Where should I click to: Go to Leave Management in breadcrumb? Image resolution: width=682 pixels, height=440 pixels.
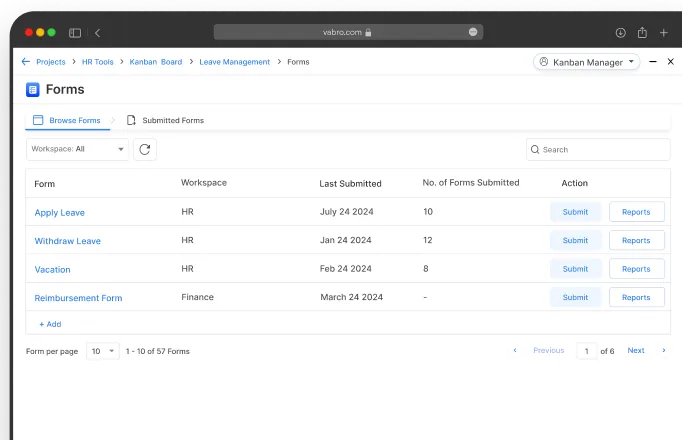(234, 62)
